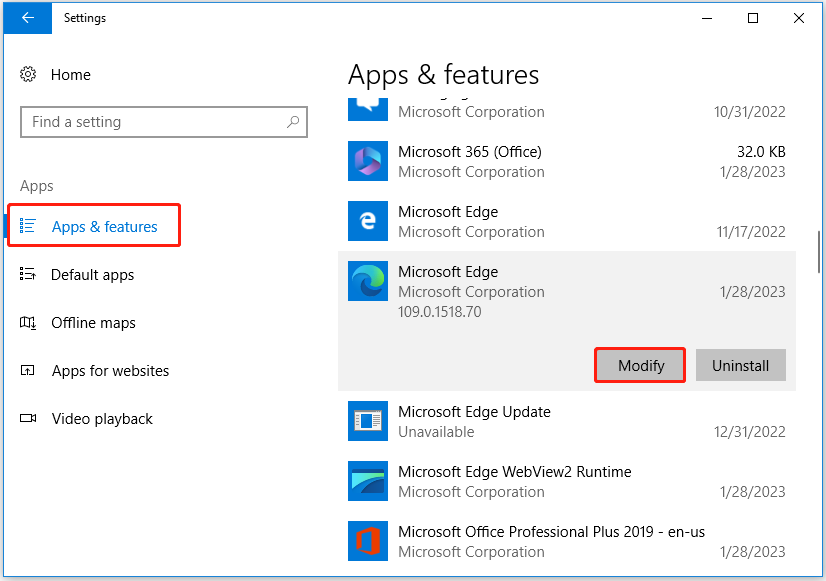Click the Find a setting search box
The image size is (826, 581).
[x=164, y=122]
